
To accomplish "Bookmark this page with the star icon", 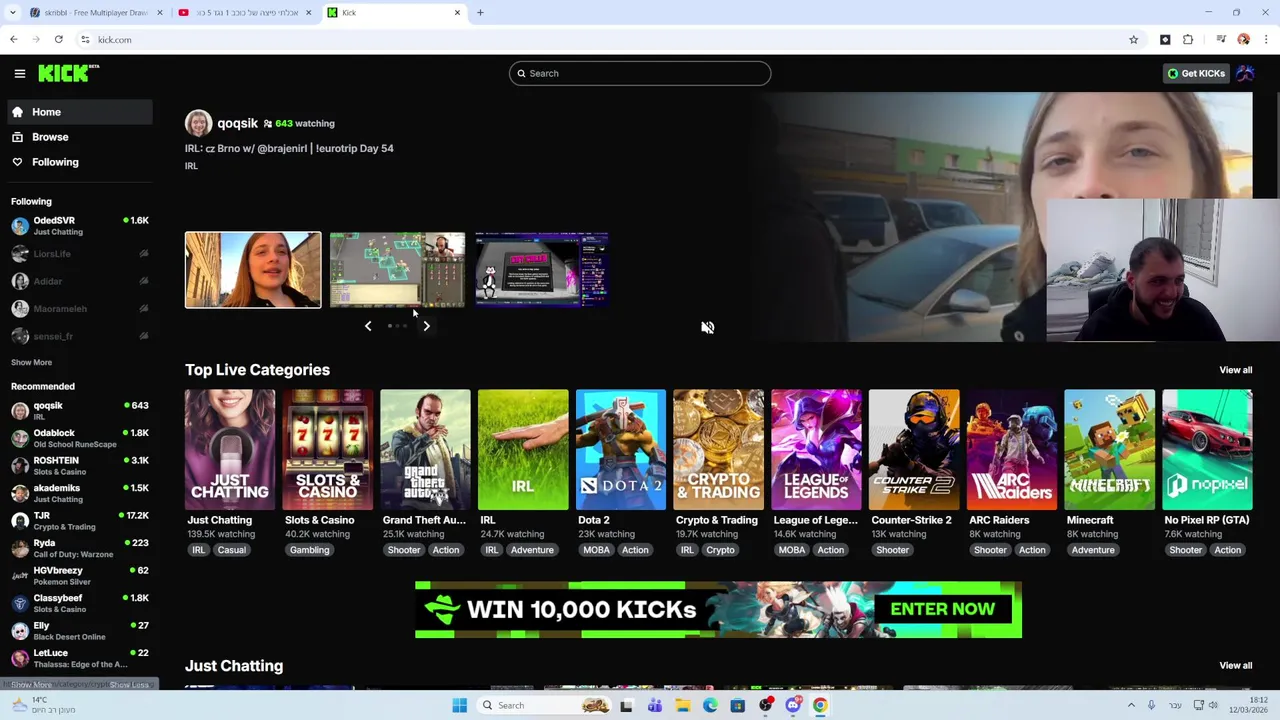I will (1133, 40).
